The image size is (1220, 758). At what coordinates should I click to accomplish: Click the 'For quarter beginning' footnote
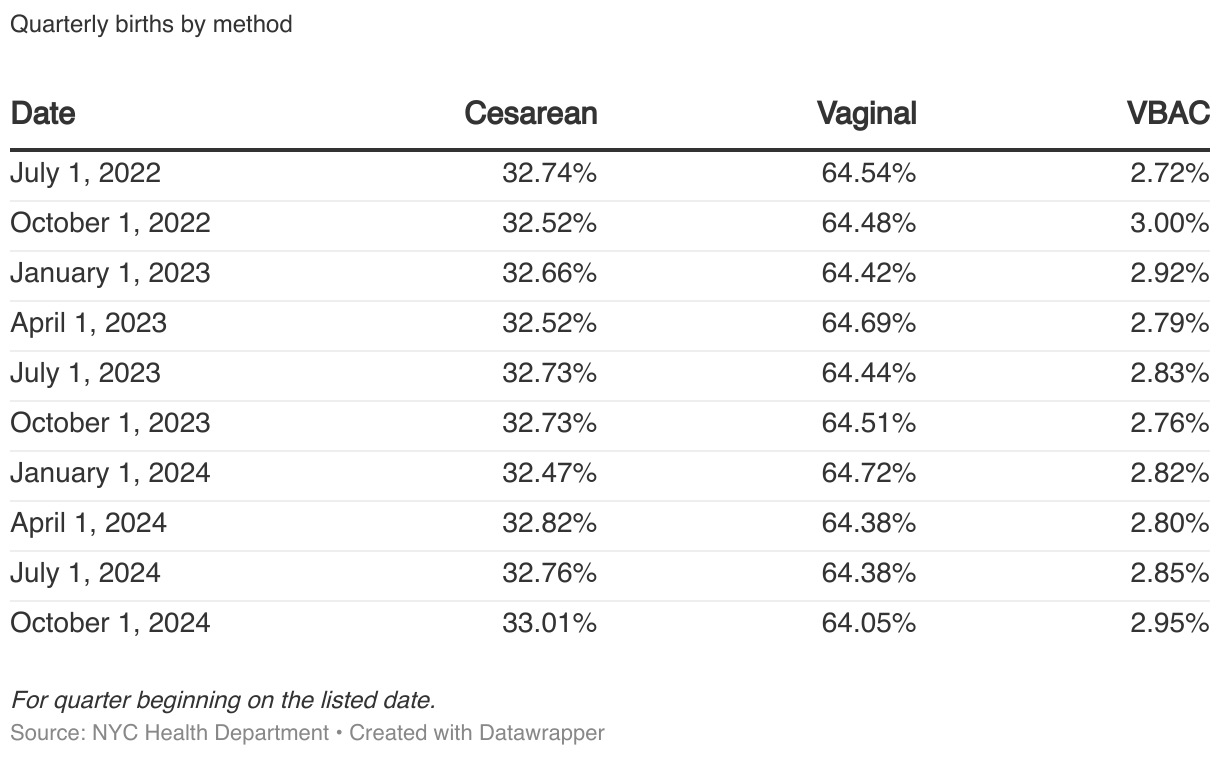click(223, 699)
